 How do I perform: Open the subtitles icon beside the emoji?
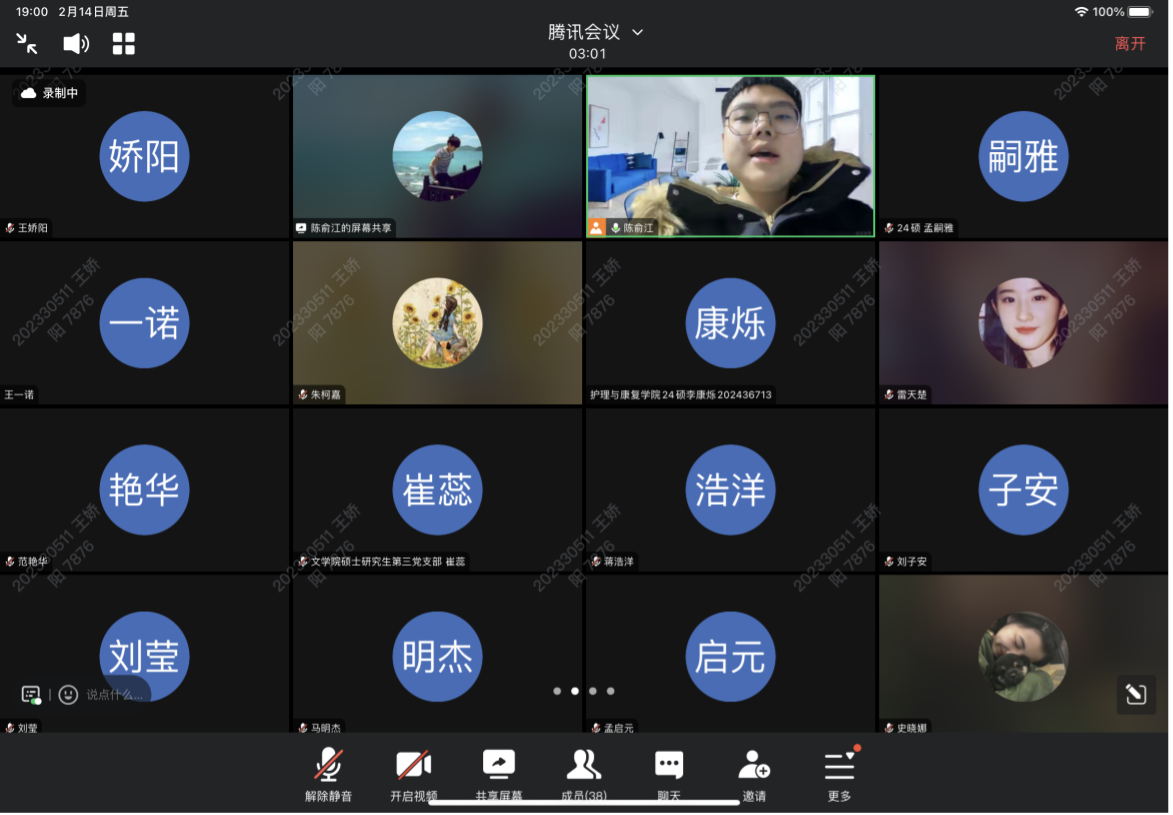[31, 694]
